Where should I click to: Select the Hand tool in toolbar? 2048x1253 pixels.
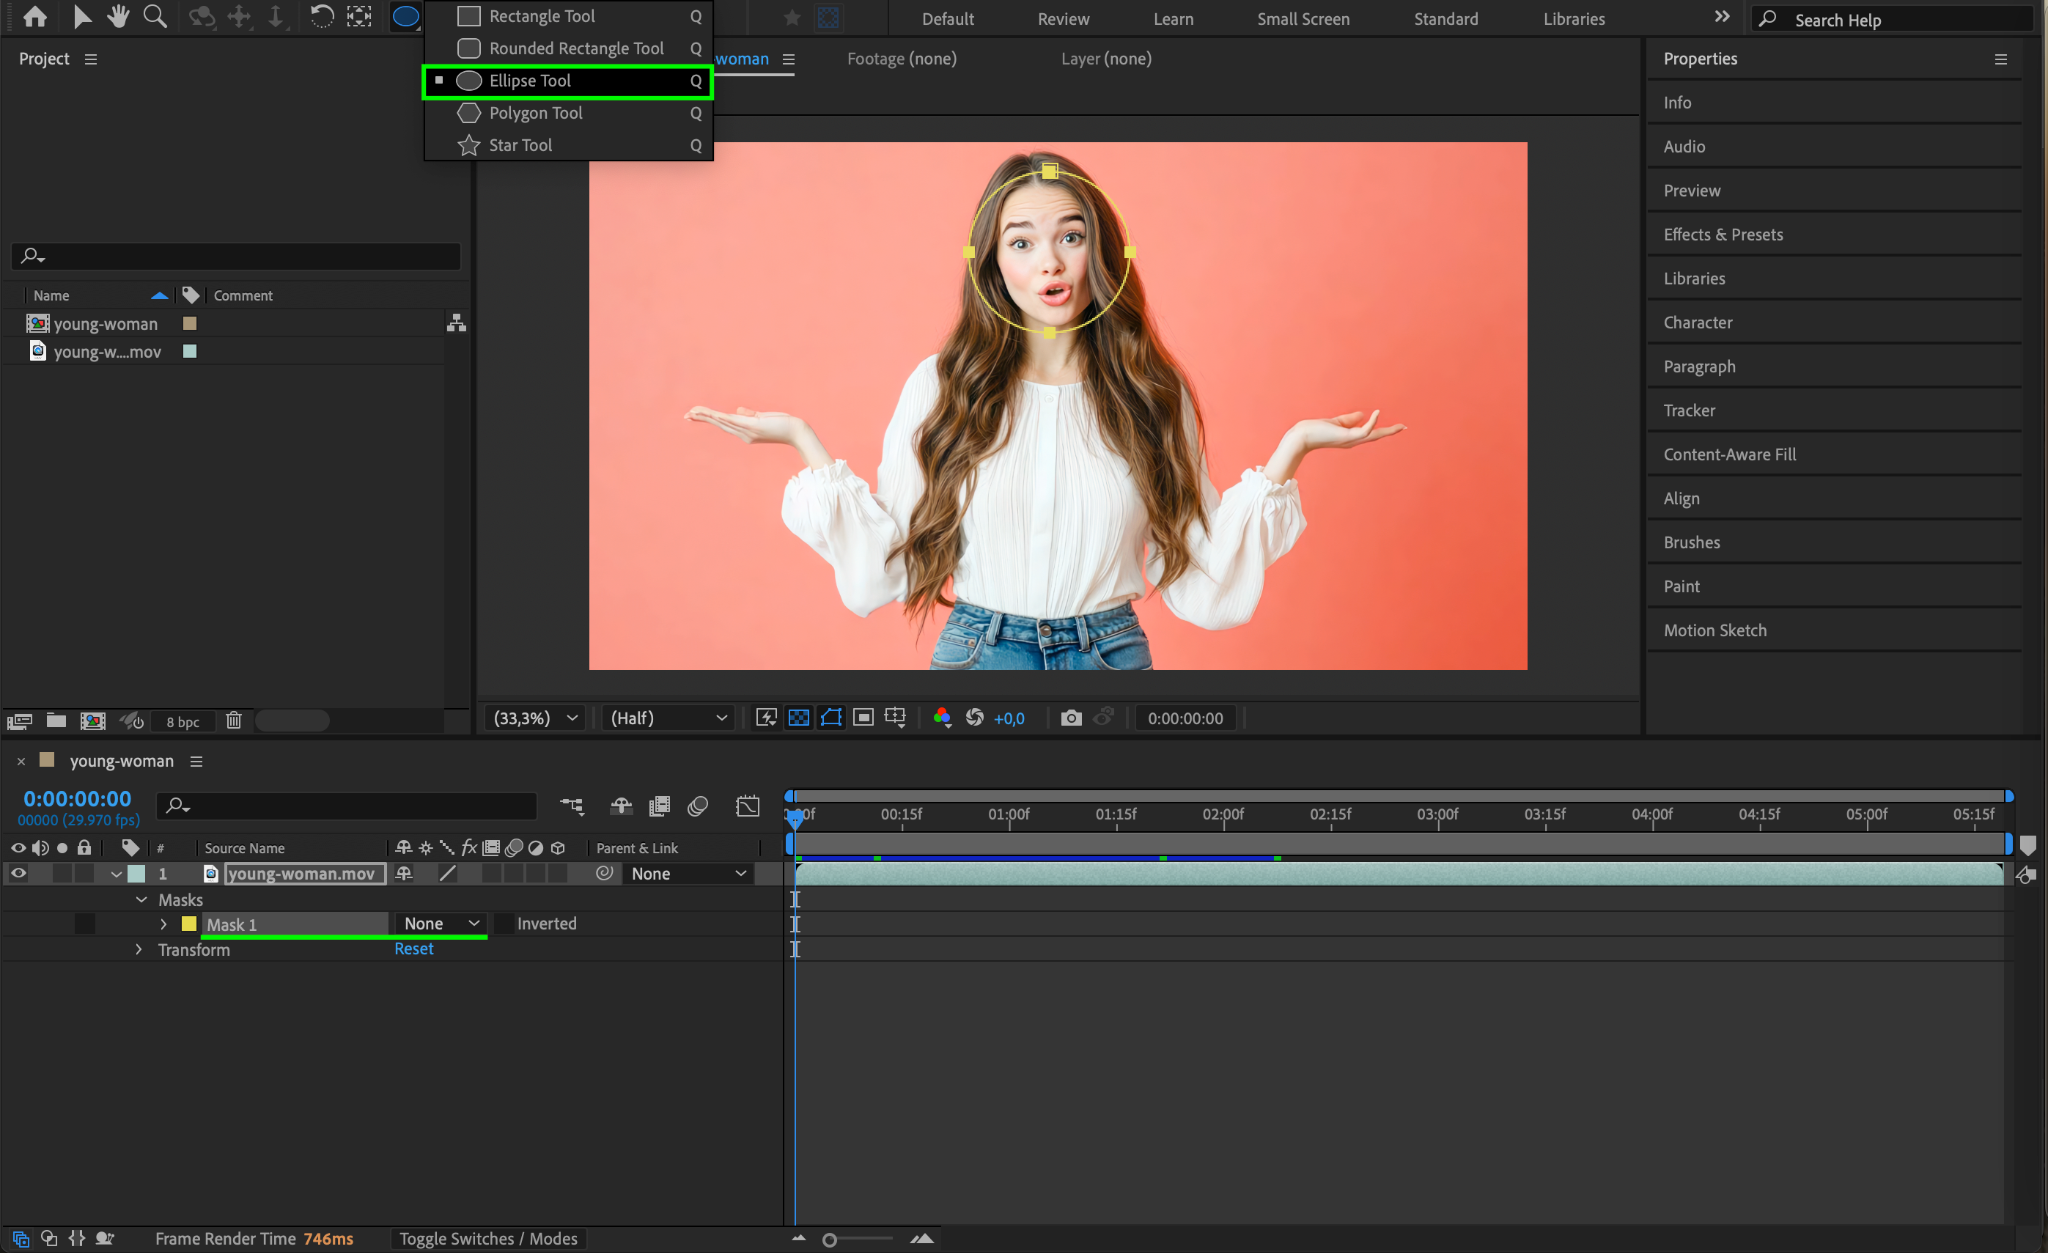118,17
